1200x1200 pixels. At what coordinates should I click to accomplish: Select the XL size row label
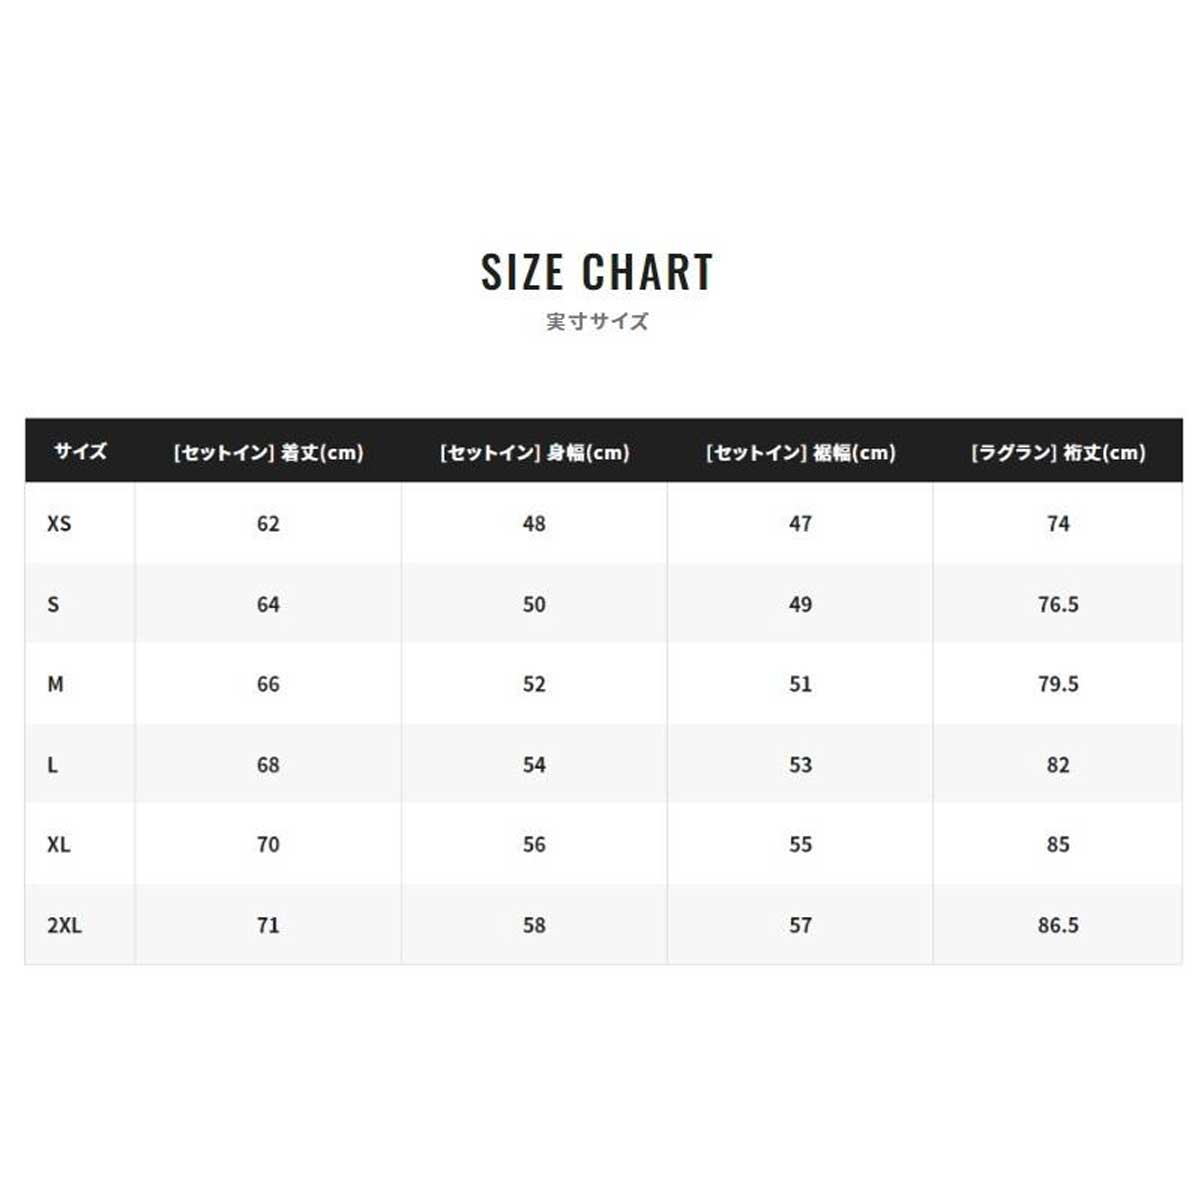(59, 845)
